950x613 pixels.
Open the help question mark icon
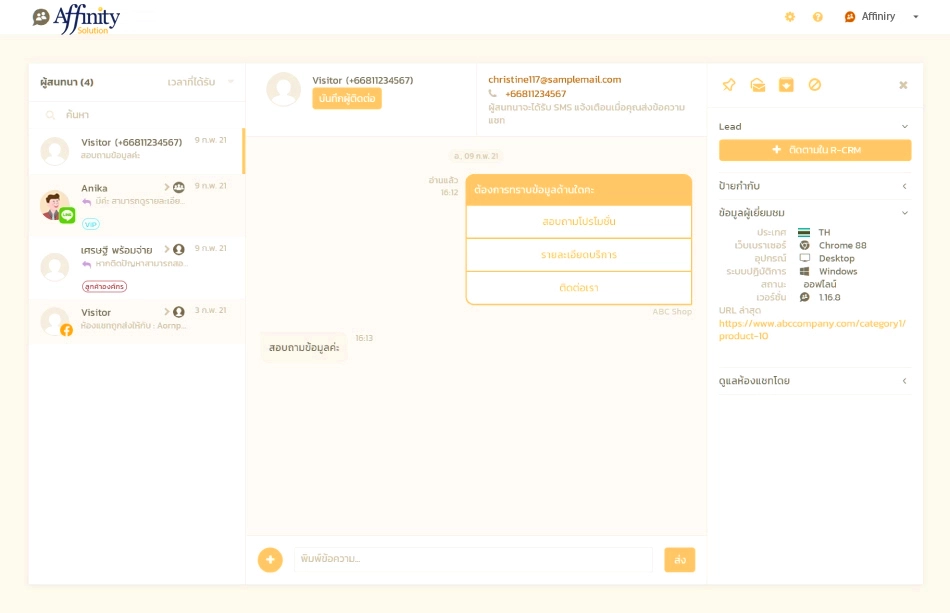coord(818,16)
